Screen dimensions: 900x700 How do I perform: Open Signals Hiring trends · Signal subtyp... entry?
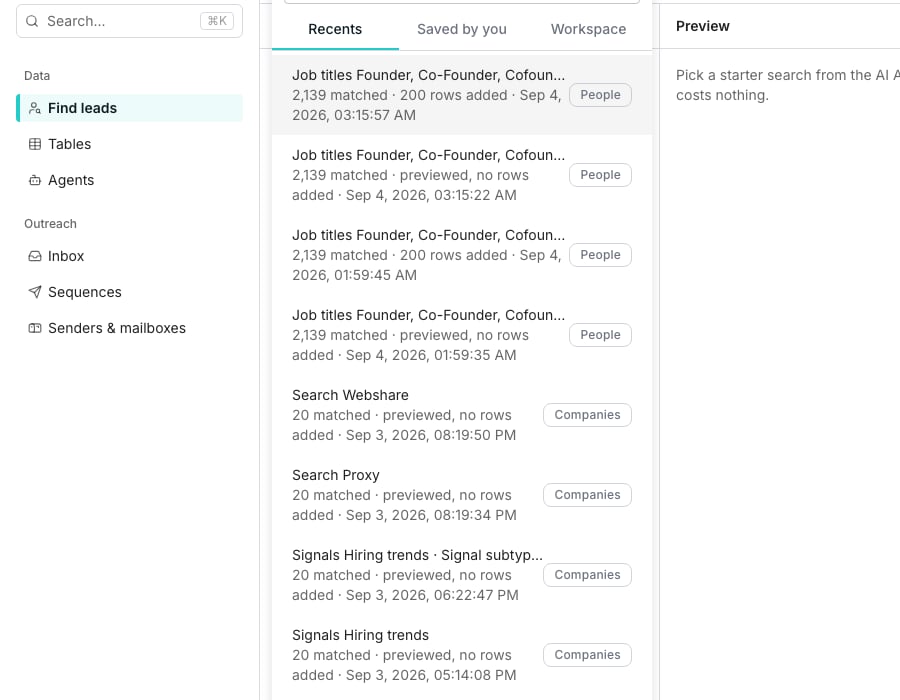point(462,575)
